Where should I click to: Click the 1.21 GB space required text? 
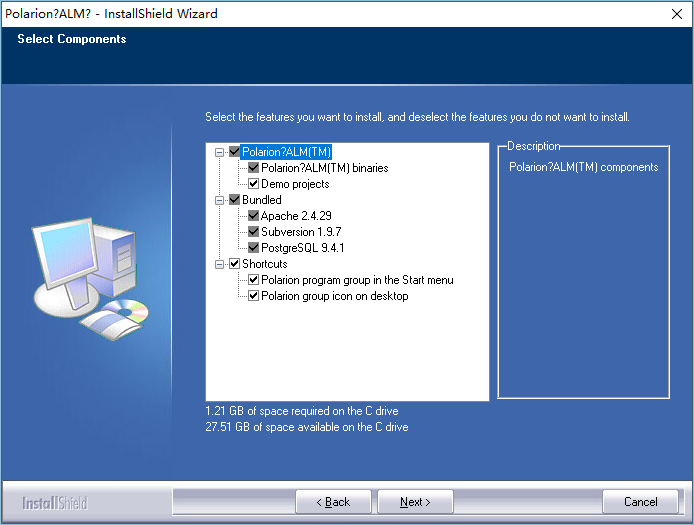(x=302, y=411)
